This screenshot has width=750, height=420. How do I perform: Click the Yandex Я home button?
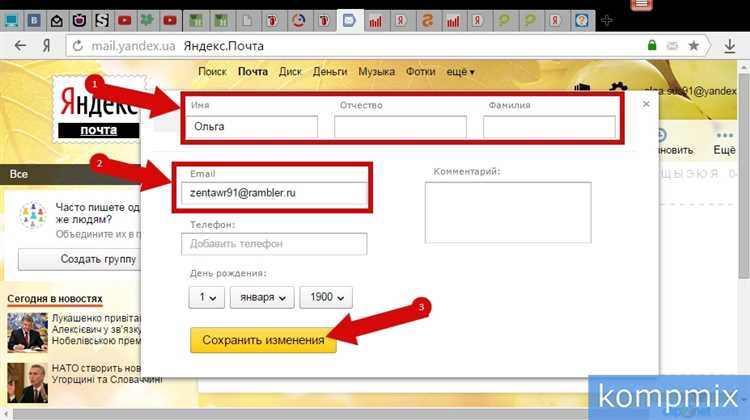pos(46,46)
